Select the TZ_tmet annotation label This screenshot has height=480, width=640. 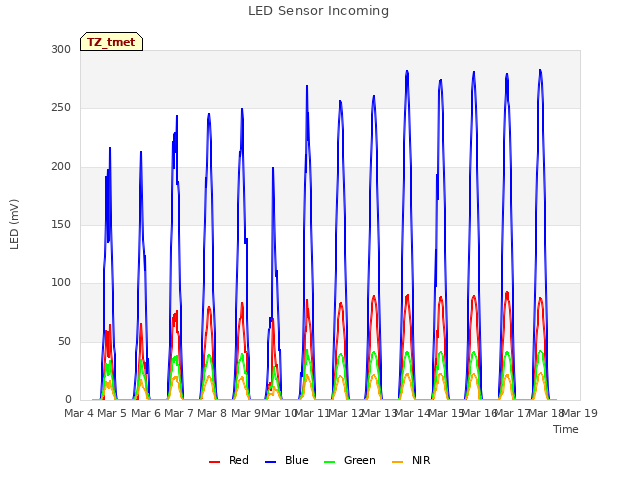point(111,42)
